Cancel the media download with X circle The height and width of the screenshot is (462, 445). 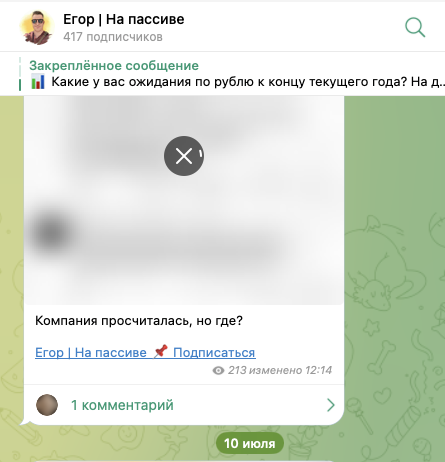184,156
